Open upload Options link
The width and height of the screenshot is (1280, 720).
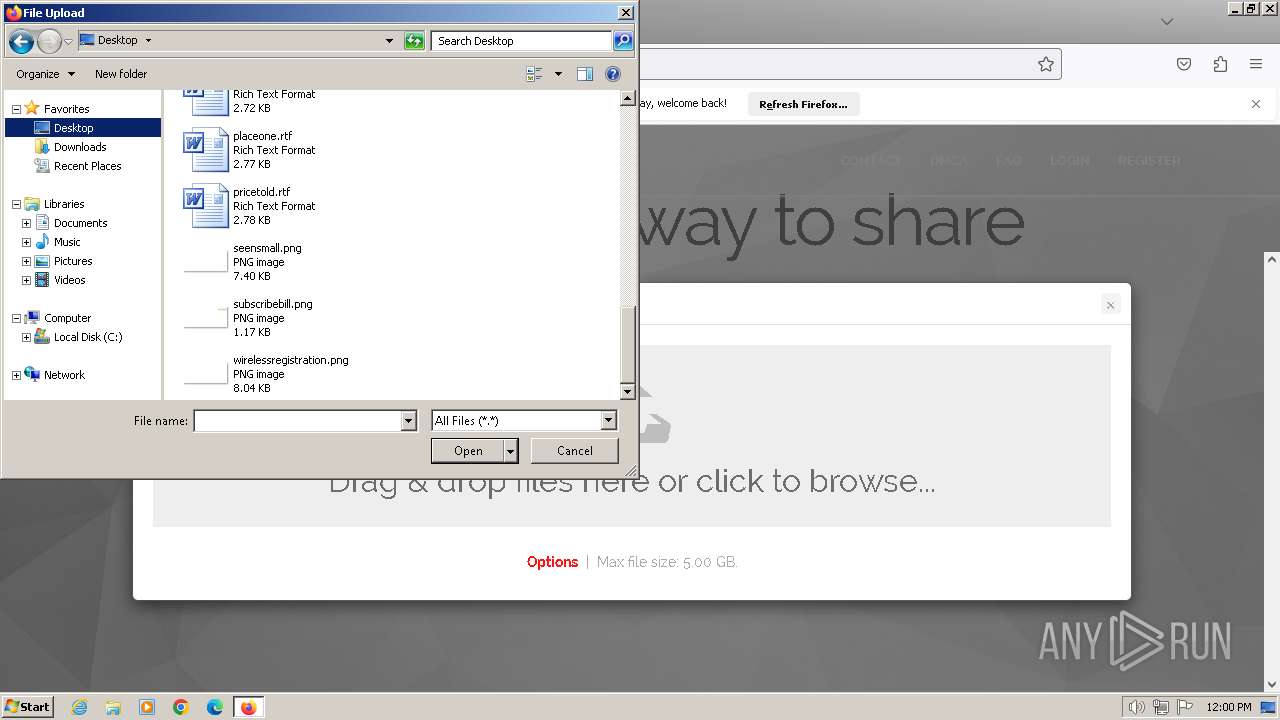click(552, 562)
